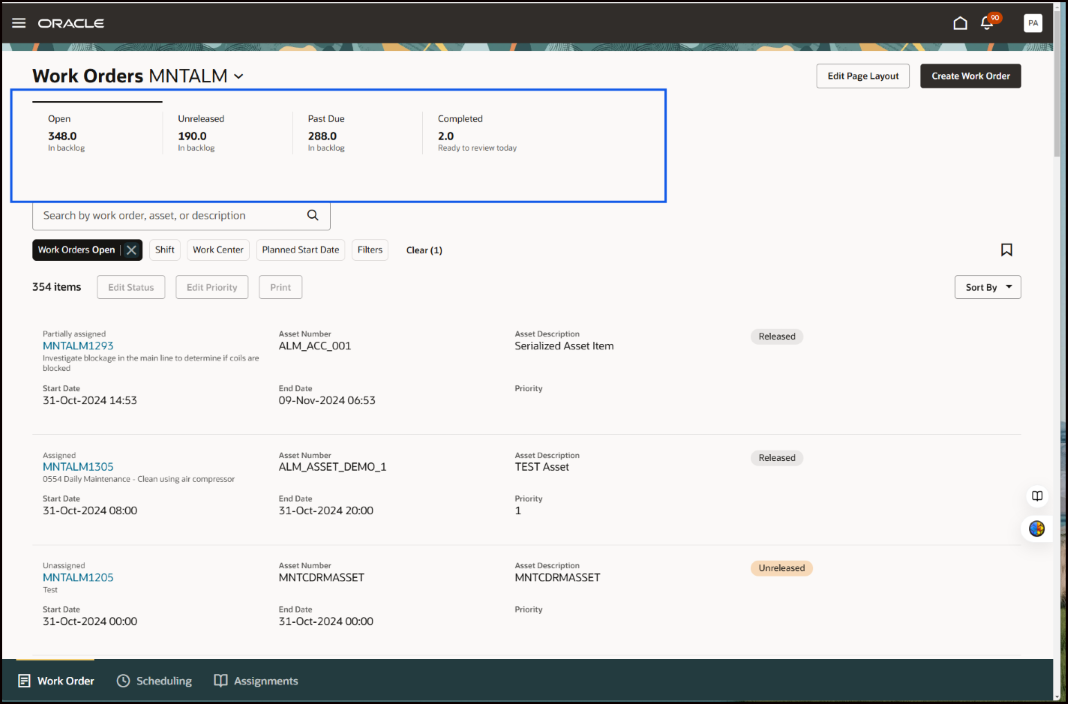Open notifications bell

pos(987,22)
